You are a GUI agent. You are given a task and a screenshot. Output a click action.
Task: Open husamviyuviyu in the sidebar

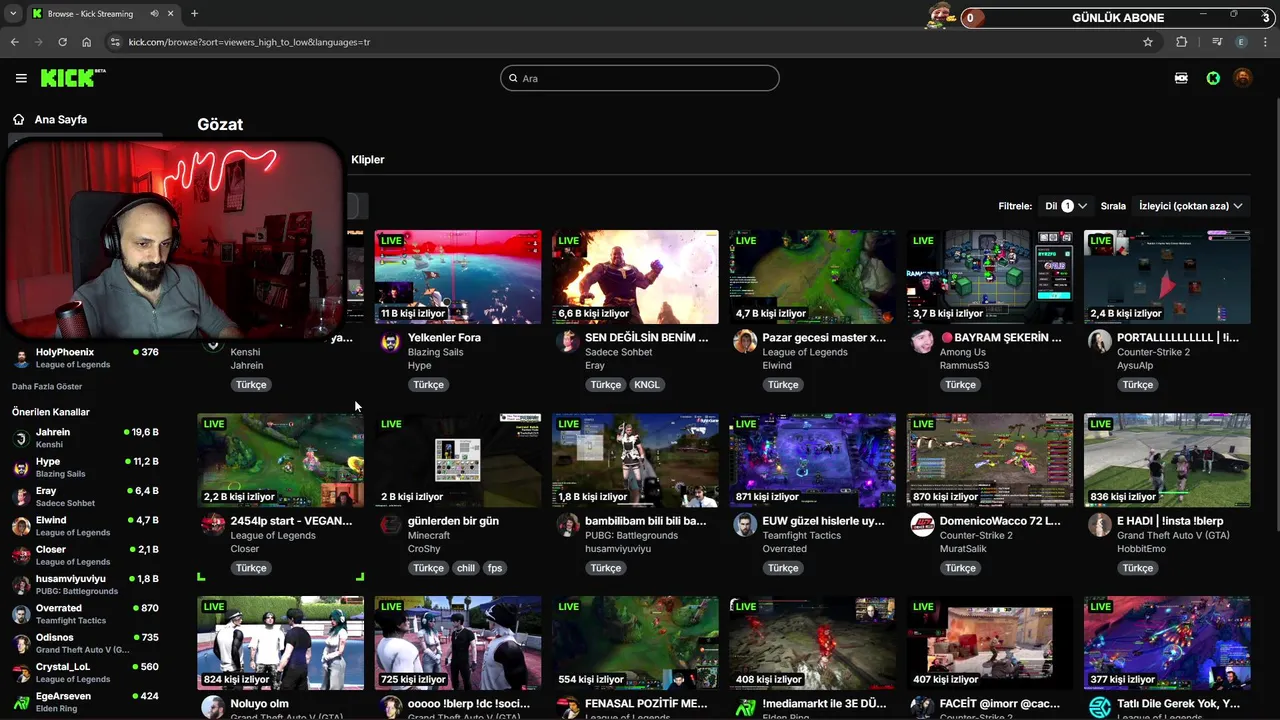tap(85, 584)
